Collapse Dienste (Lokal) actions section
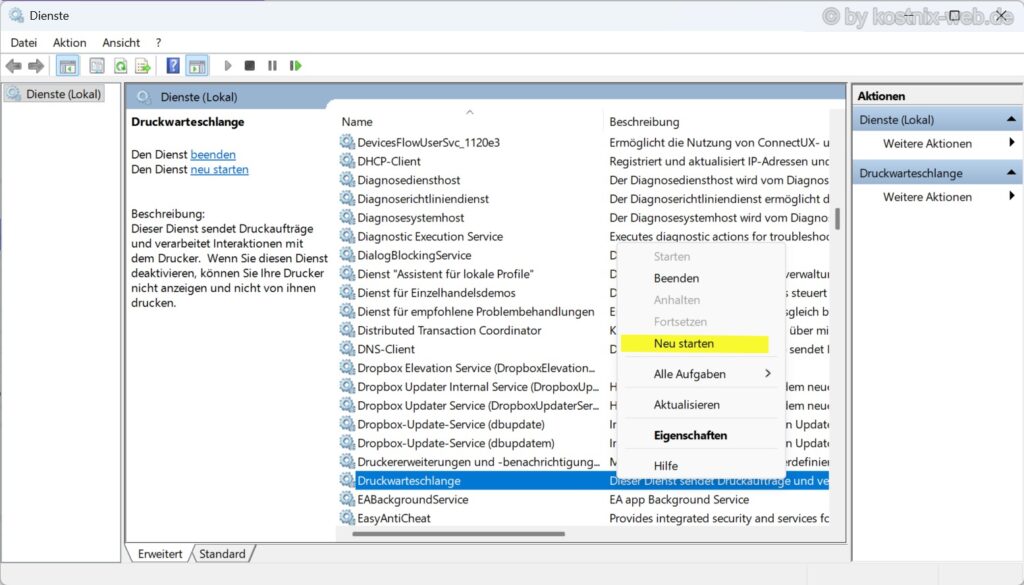The width and height of the screenshot is (1024, 585). pyautogui.click(x=1011, y=119)
